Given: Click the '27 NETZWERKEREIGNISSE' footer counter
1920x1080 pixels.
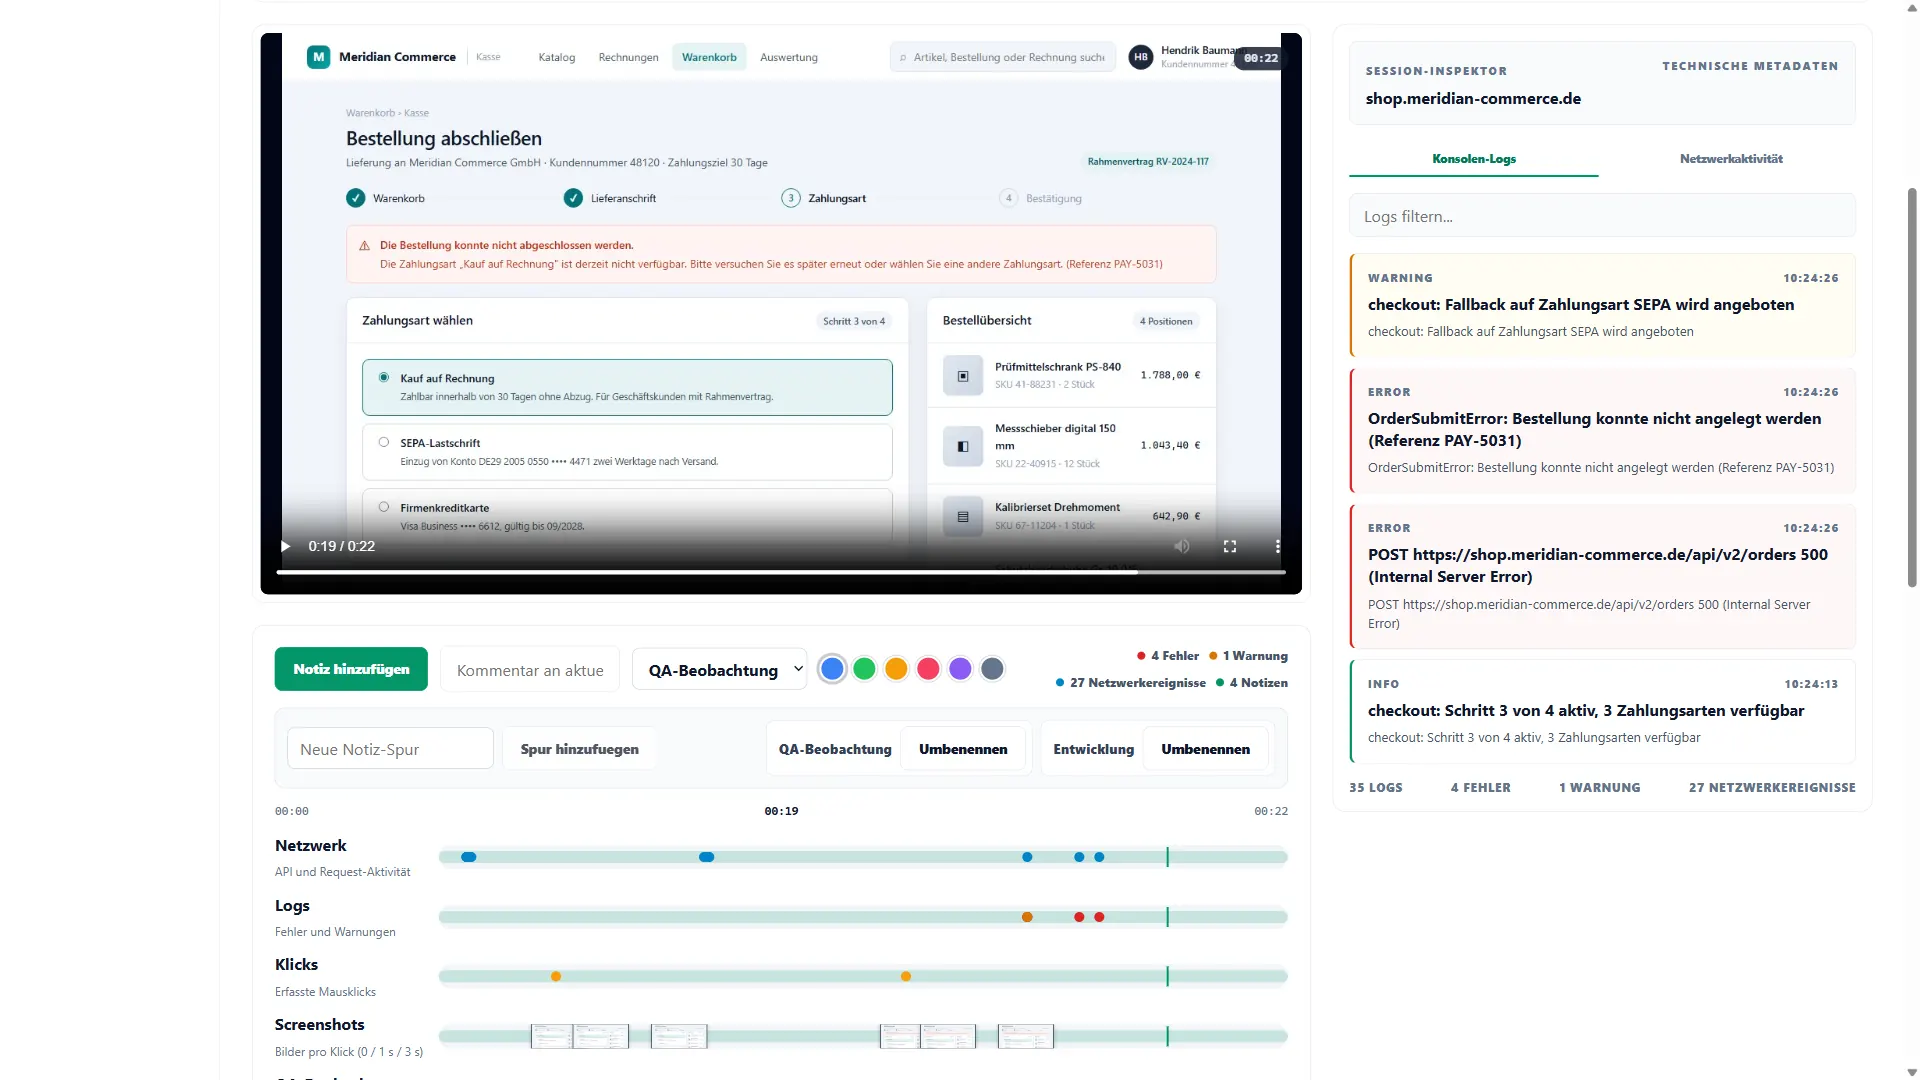Looking at the screenshot, I should pyautogui.click(x=1772, y=788).
